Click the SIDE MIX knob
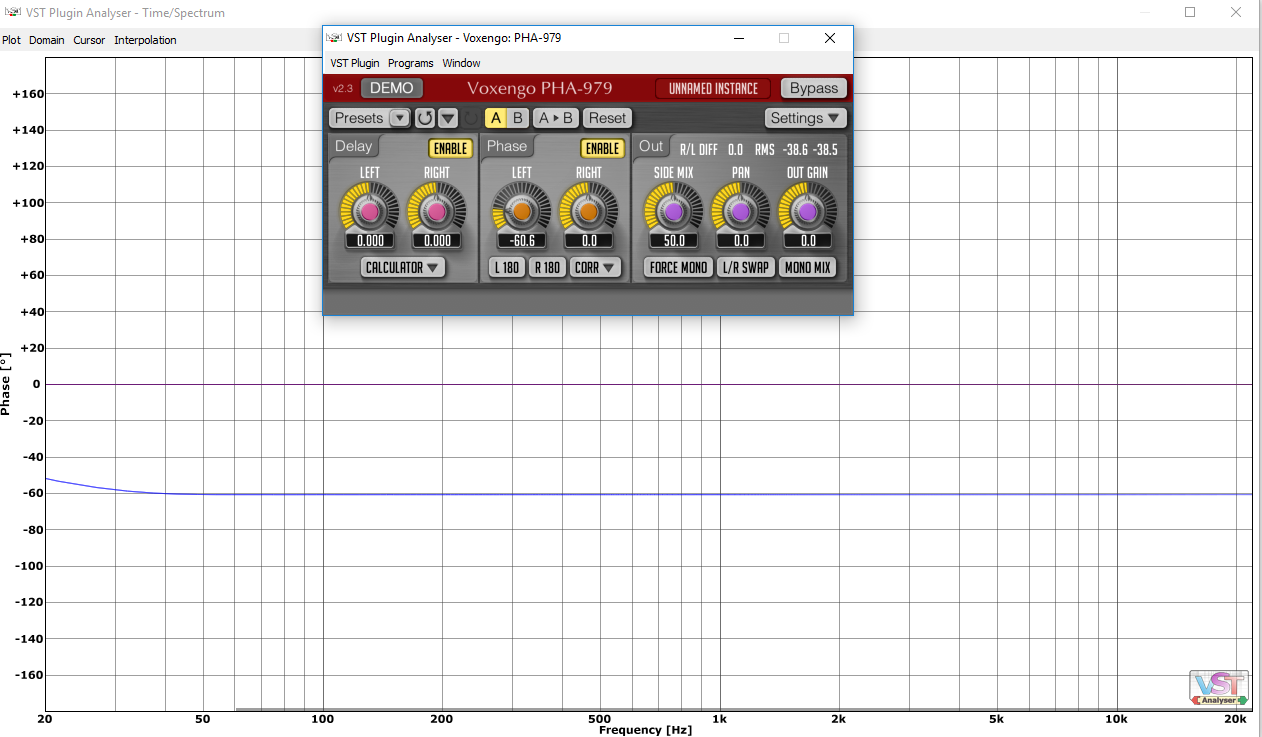 click(x=673, y=212)
